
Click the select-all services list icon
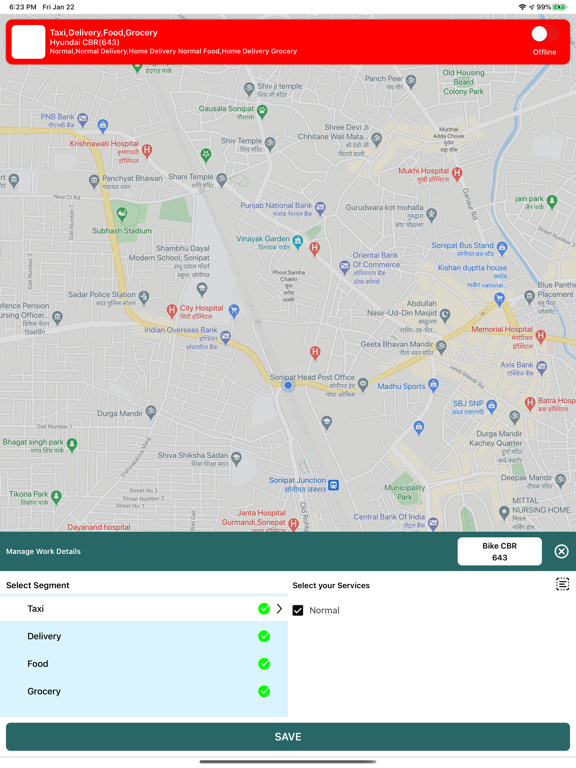click(562, 584)
